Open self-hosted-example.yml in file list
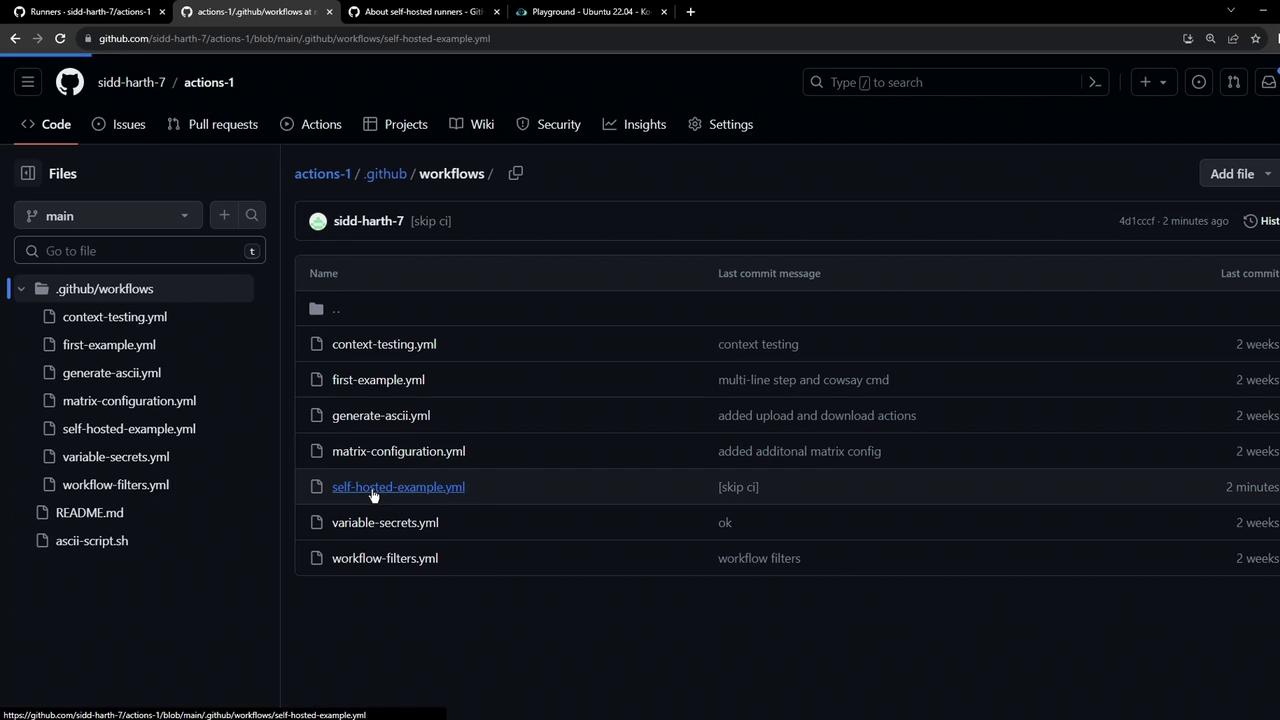The image size is (1280, 720). tap(398, 487)
